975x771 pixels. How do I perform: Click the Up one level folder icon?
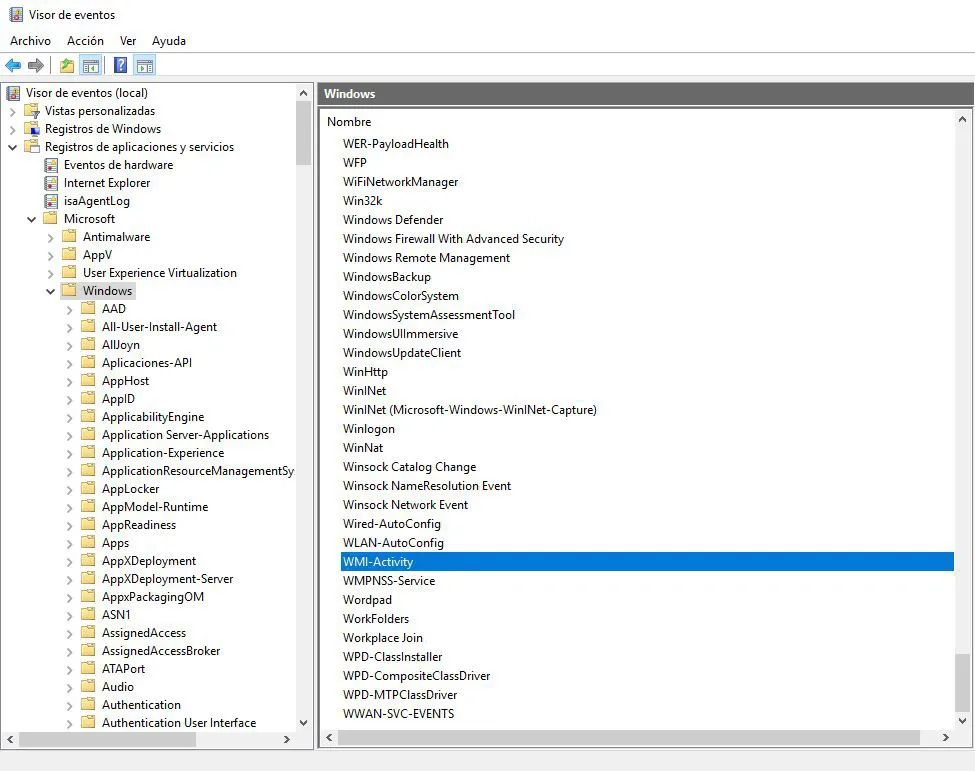coord(67,65)
